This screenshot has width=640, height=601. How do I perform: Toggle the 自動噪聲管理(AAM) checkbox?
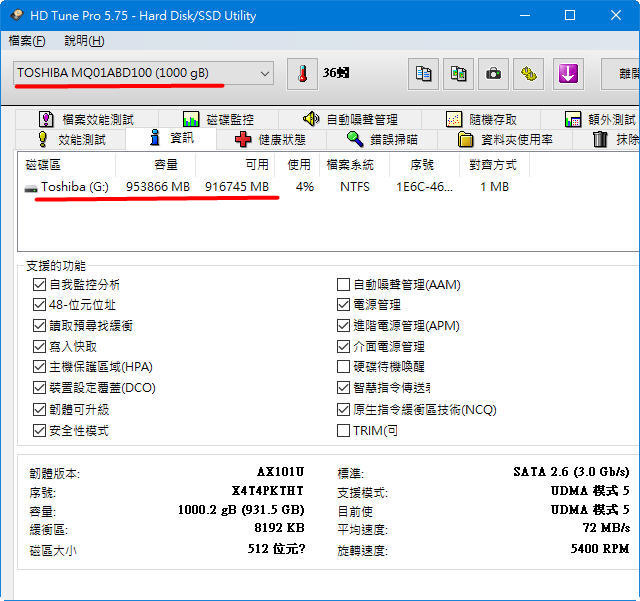343,284
